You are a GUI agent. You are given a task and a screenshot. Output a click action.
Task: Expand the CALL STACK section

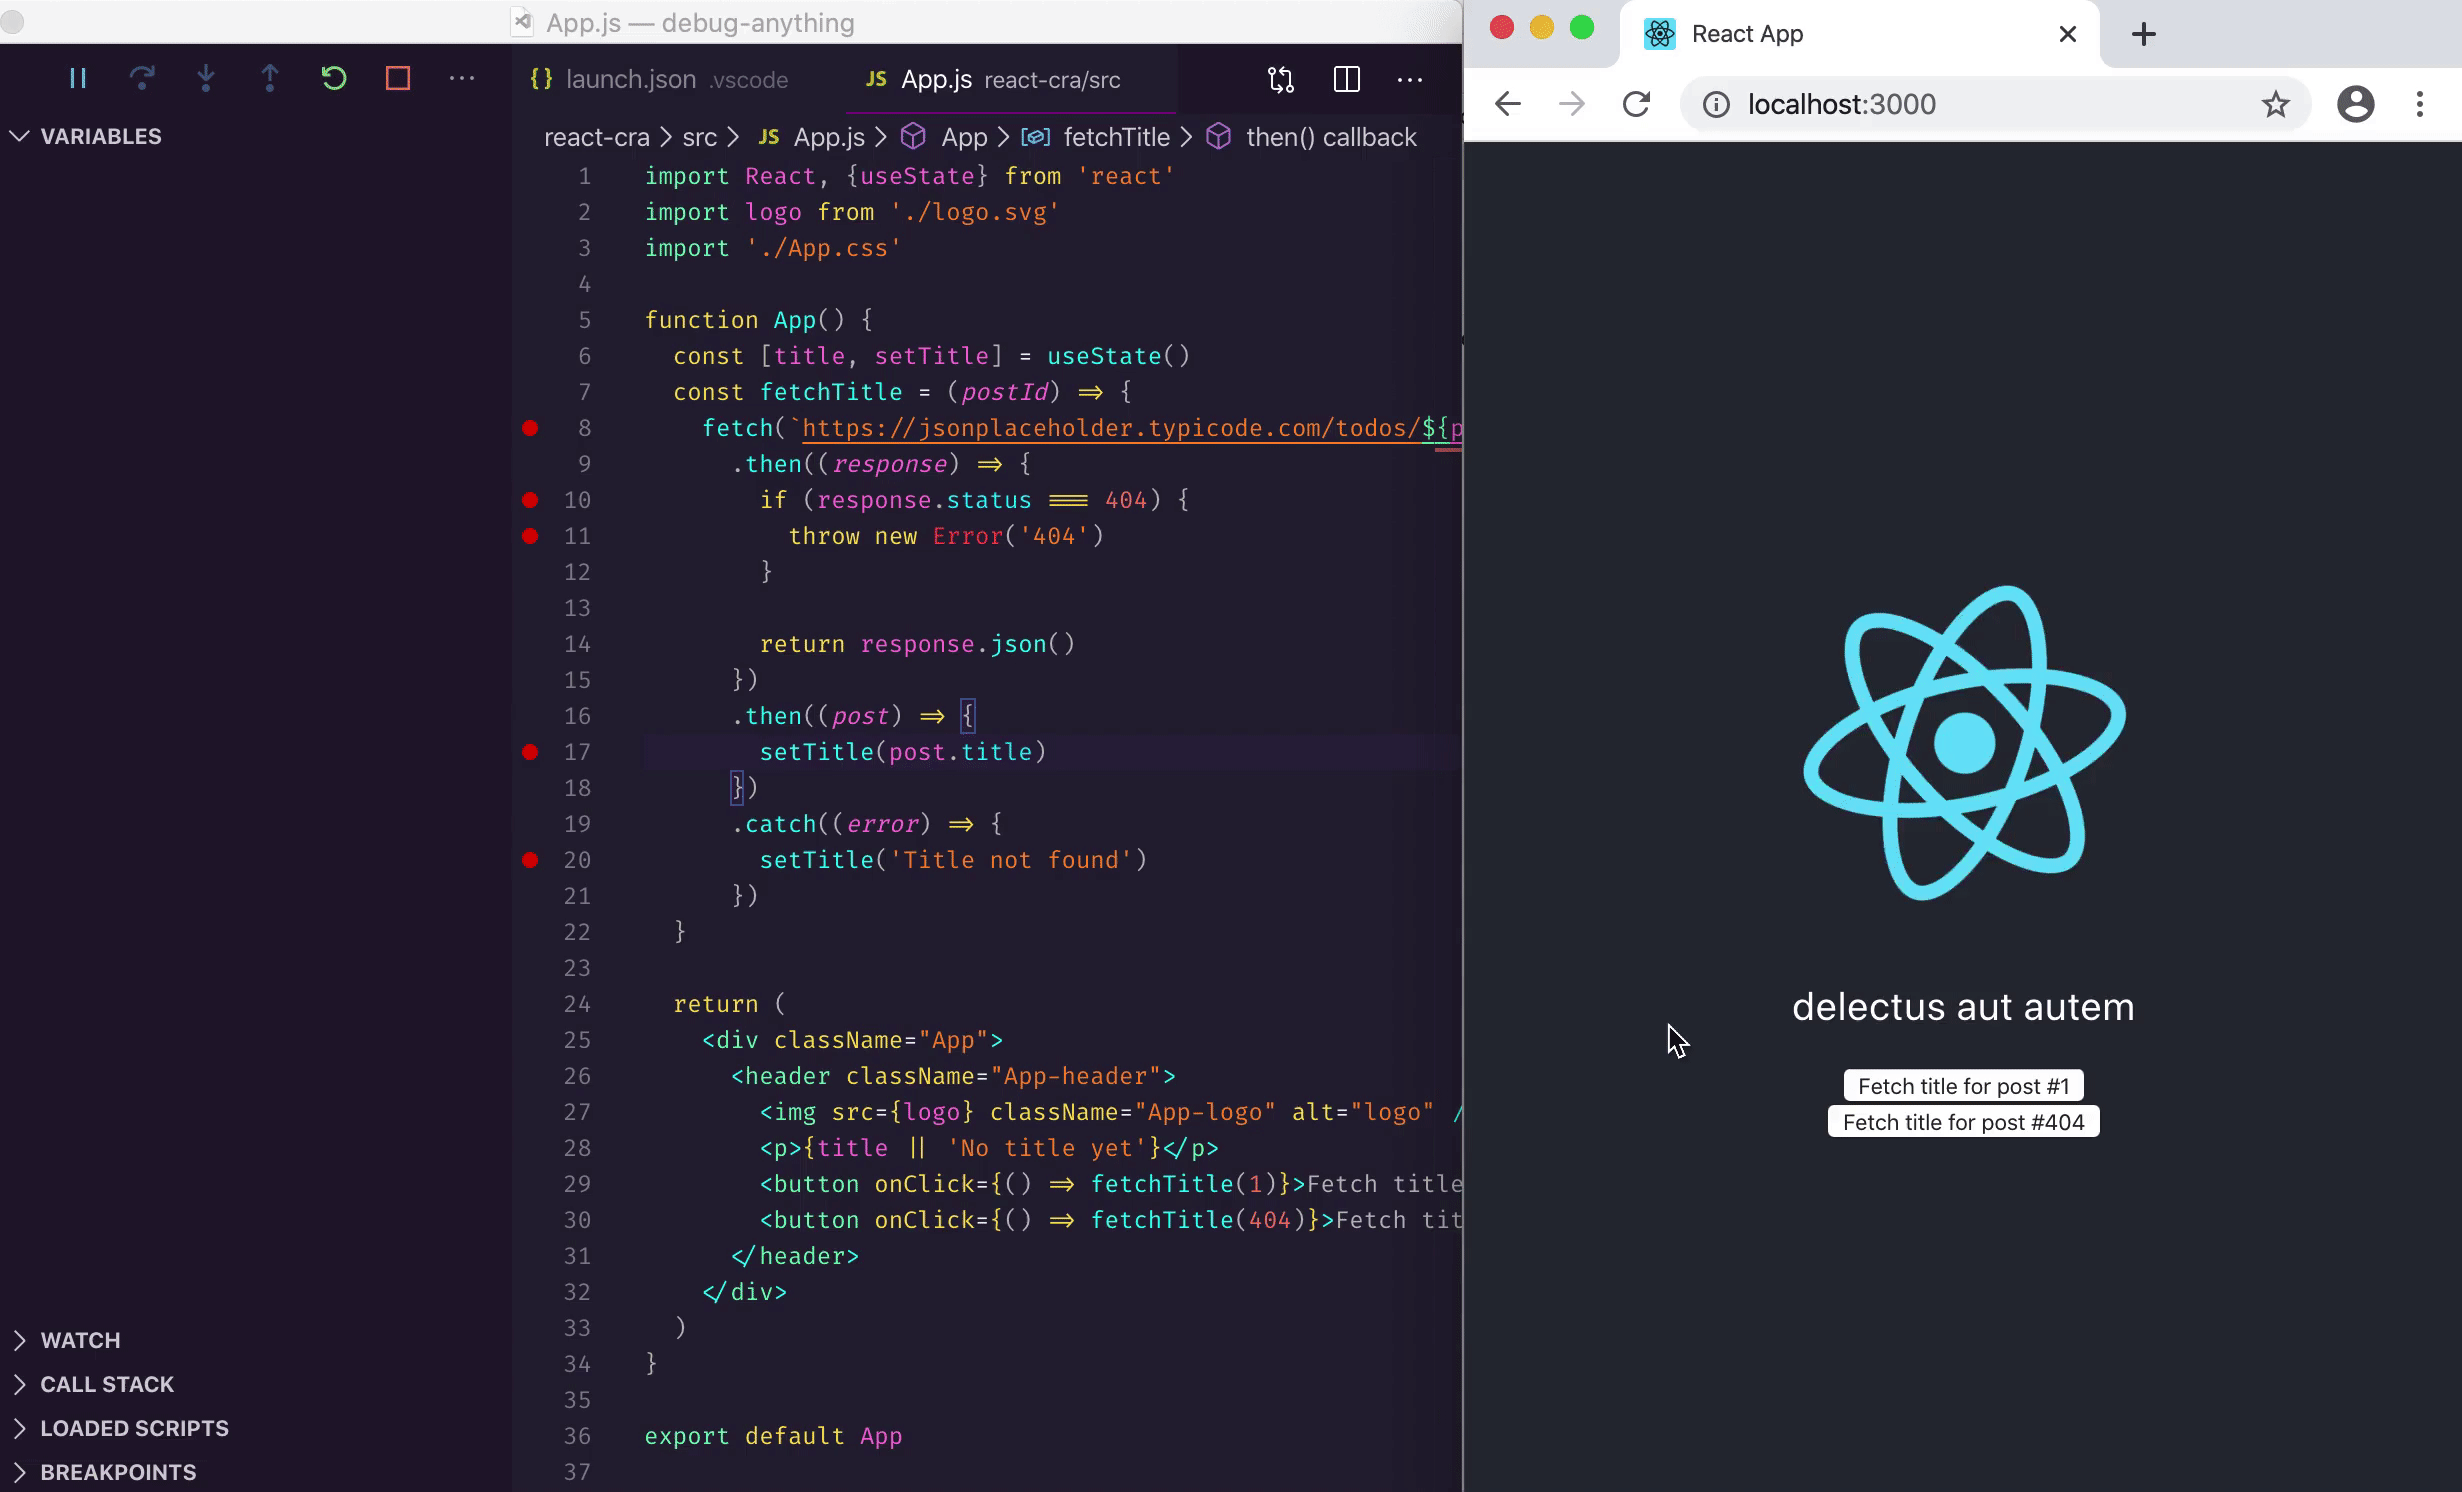[x=106, y=1384]
